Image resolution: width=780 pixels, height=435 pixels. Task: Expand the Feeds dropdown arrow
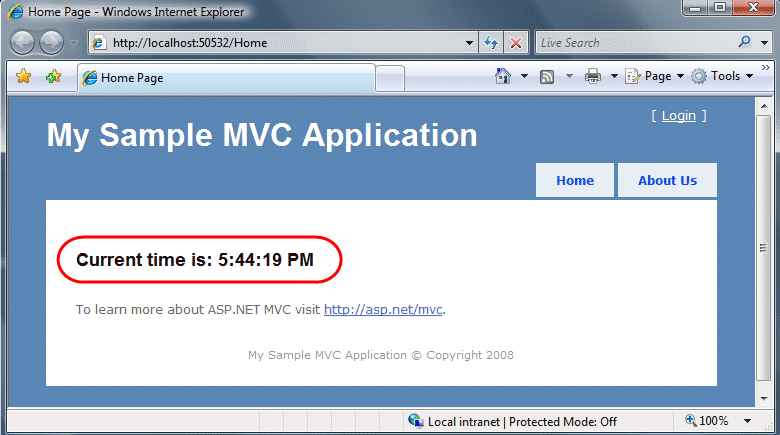pyautogui.click(x=570, y=76)
